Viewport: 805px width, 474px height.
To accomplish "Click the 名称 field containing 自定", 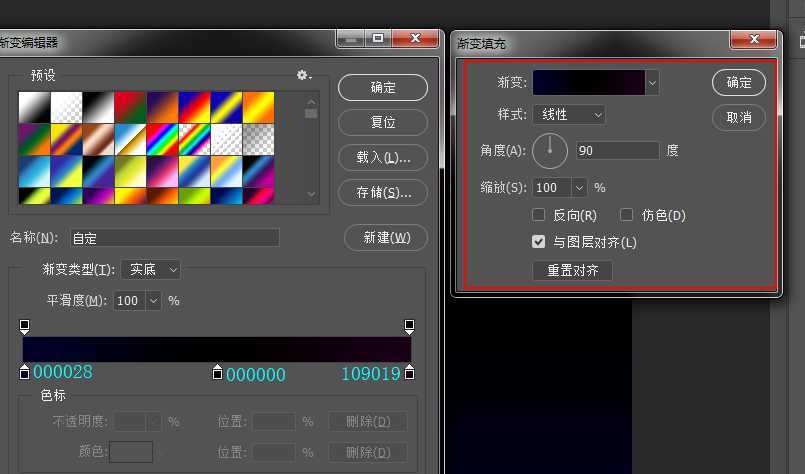I will [x=174, y=238].
